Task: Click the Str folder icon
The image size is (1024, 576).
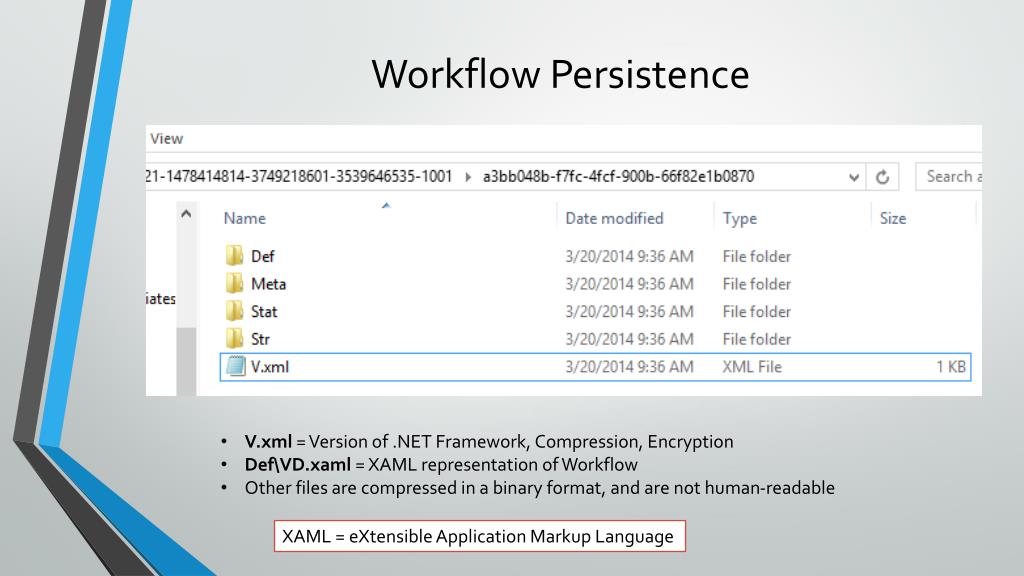Action: tap(234, 338)
